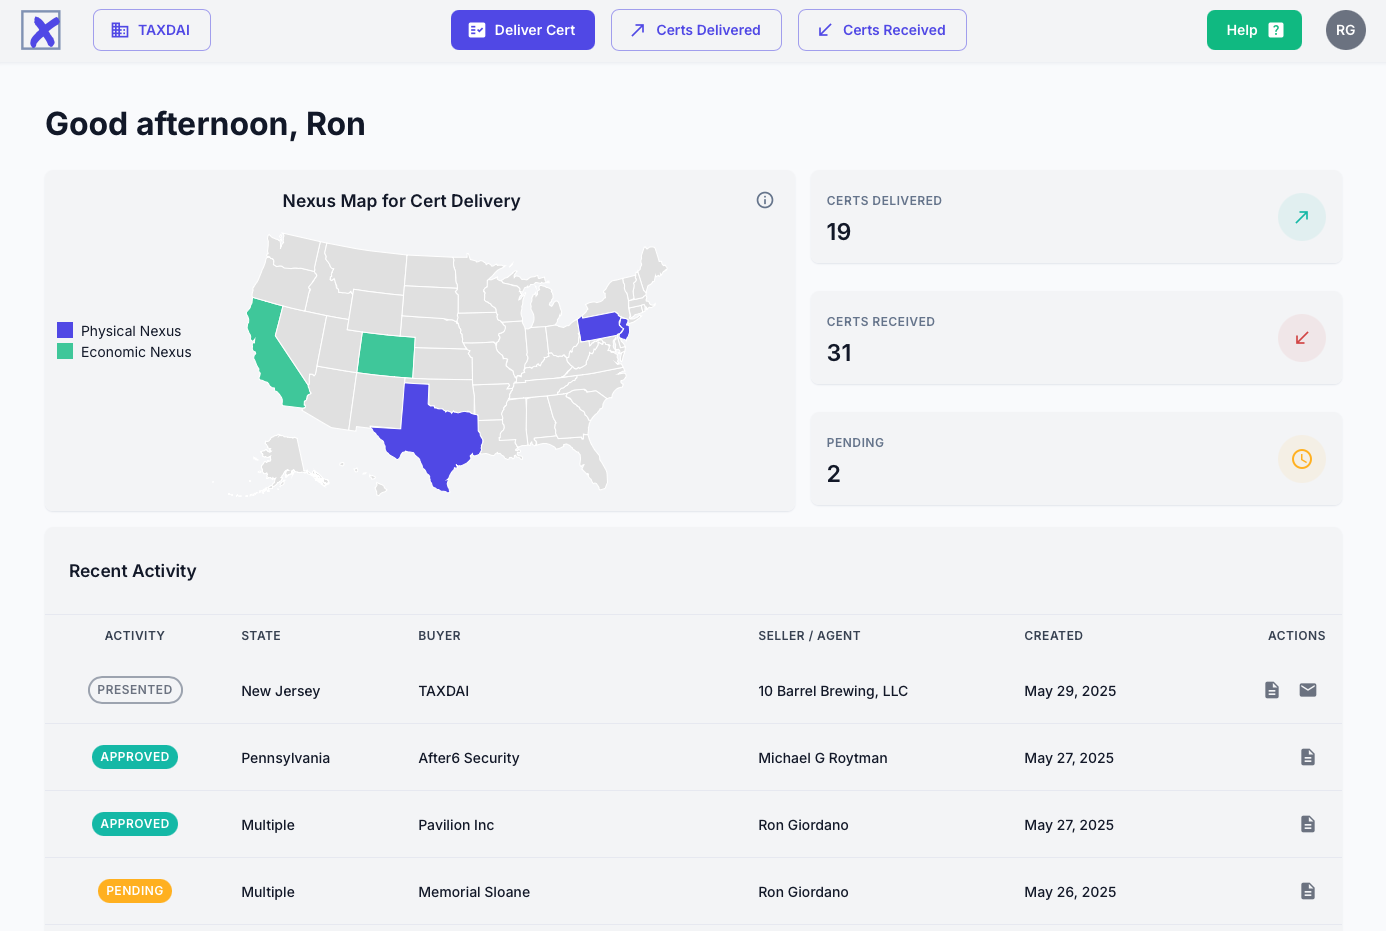Viewport: 1386px width, 931px height.
Task: Click Physical Nexus legend color swatch
Action: pos(65,330)
